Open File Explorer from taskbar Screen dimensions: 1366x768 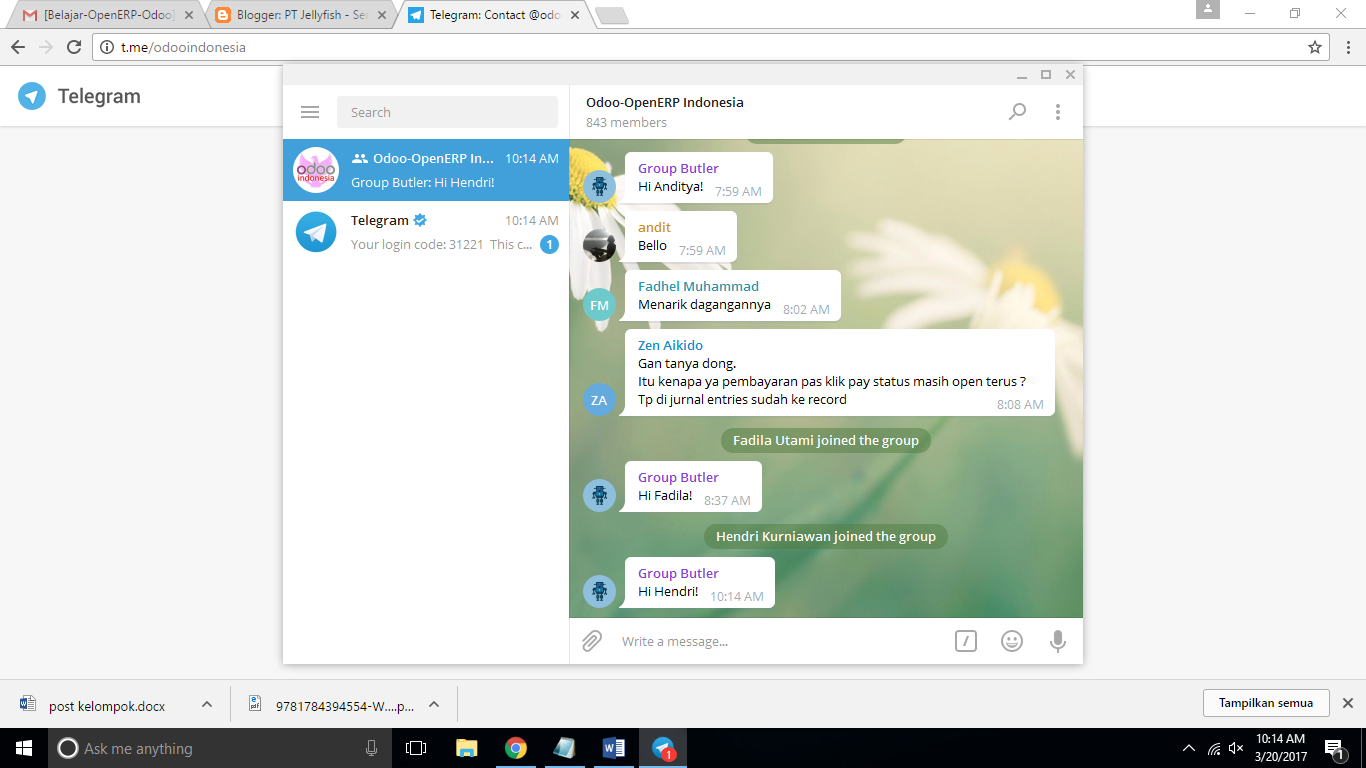tap(466, 748)
